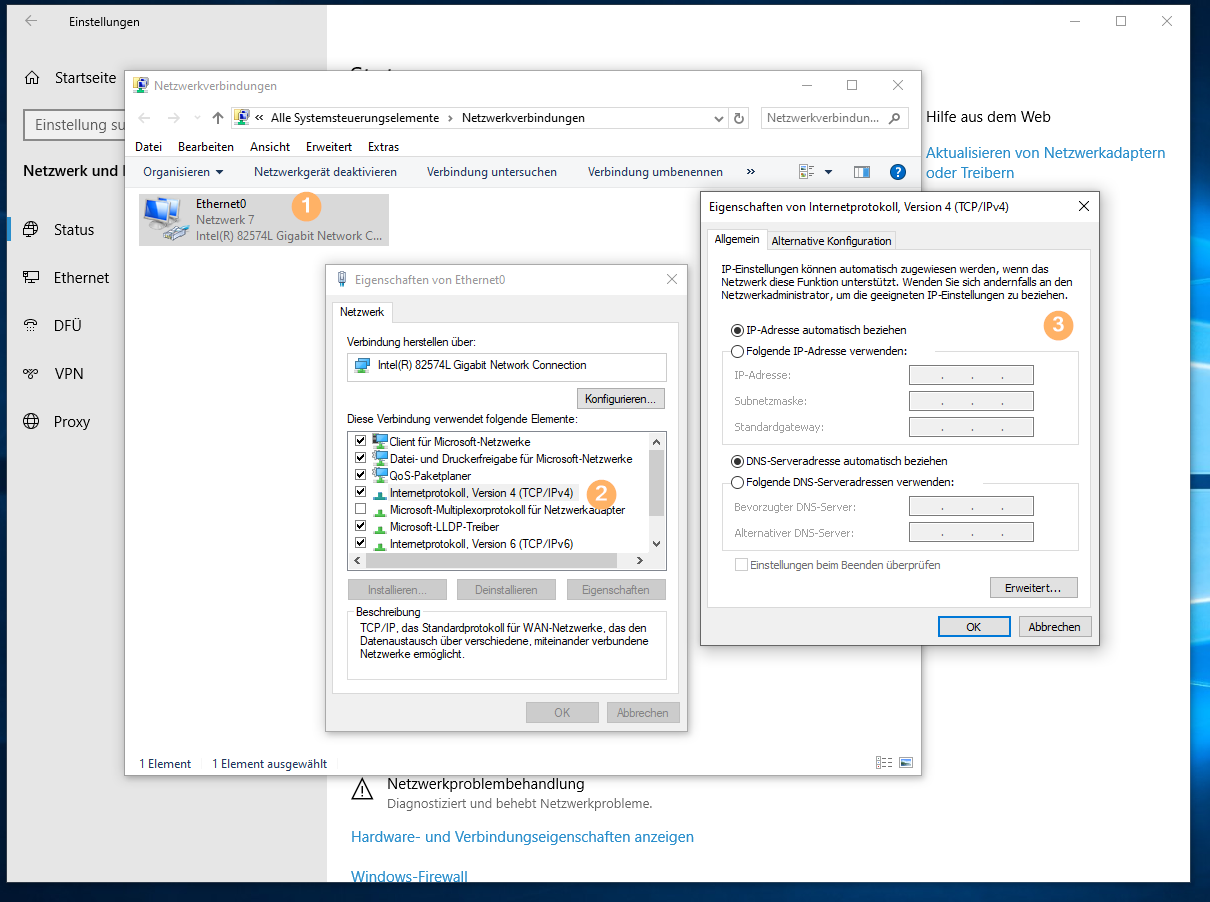1210x902 pixels.
Task: Toggle the Microsoft-LLDP-Treiber checkbox
Action: click(x=361, y=527)
